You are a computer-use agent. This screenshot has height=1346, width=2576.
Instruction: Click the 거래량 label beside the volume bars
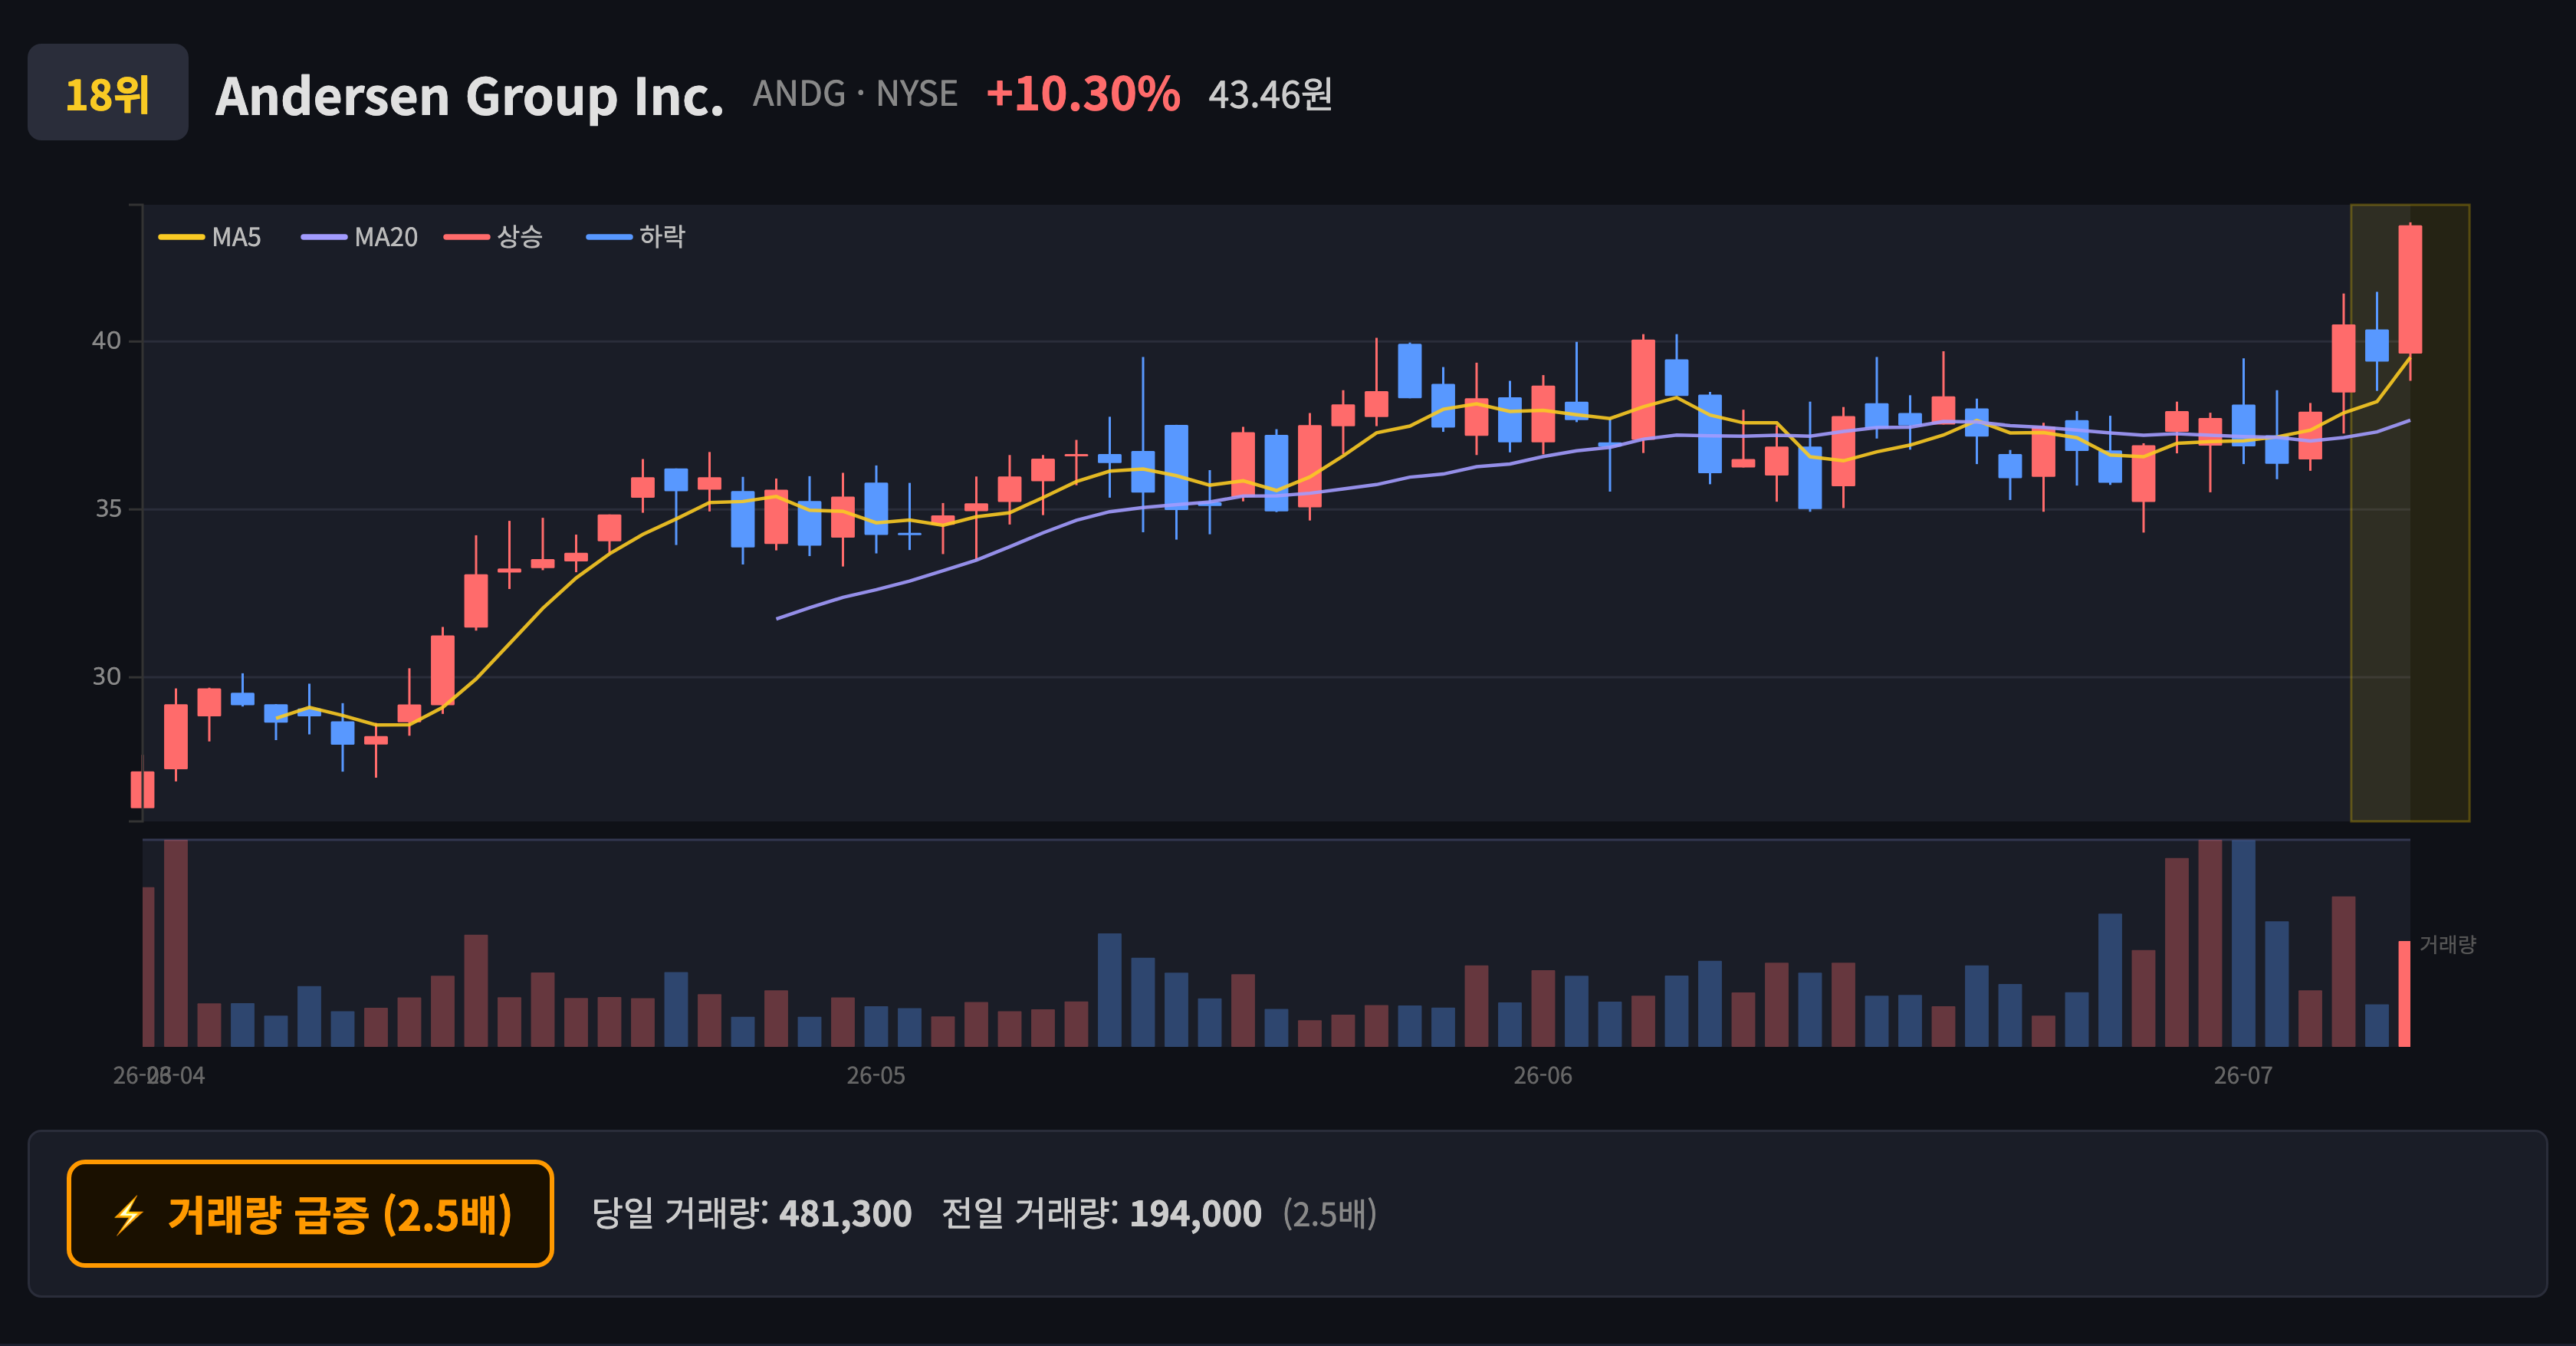coord(2447,944)
